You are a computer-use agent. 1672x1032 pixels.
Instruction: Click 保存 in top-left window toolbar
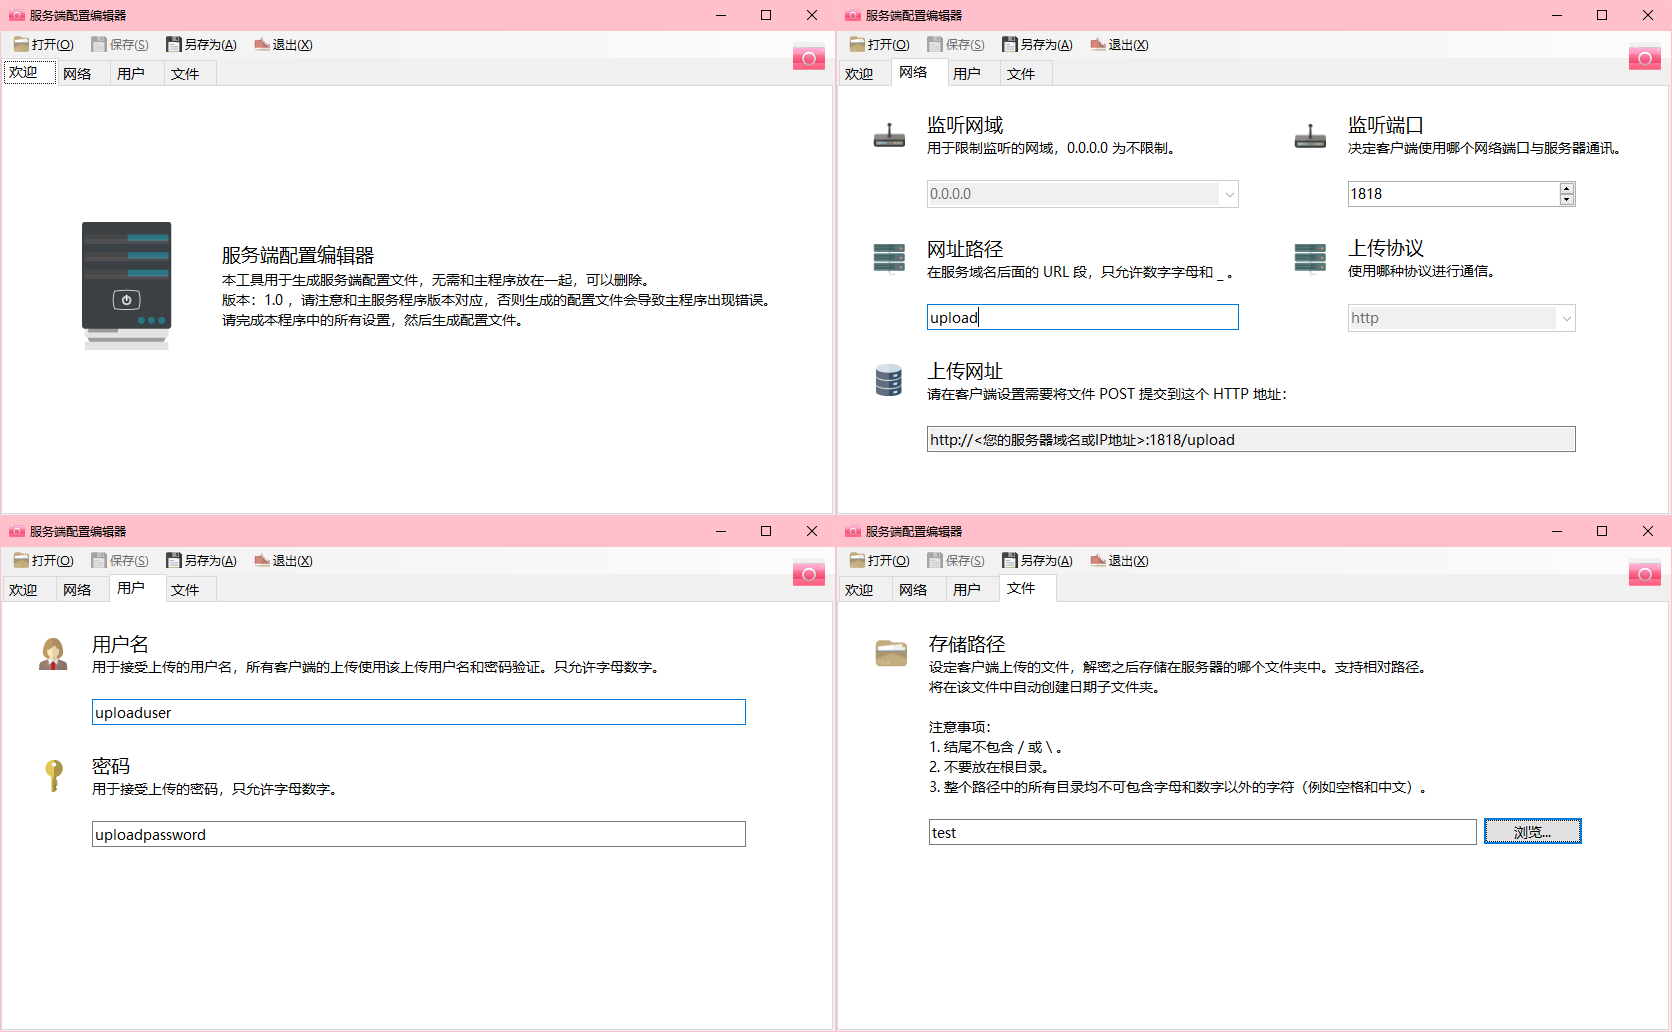pos(120,45)
